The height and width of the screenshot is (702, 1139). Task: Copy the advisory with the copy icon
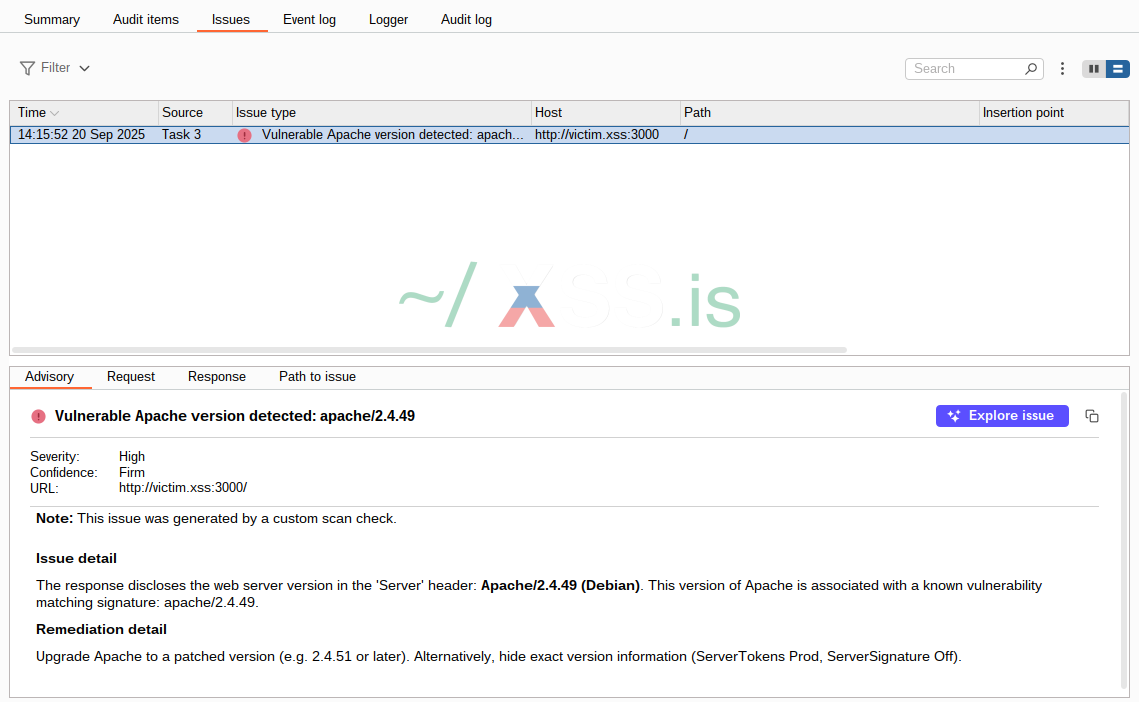pyautogui.click(x=1092, y=416)
